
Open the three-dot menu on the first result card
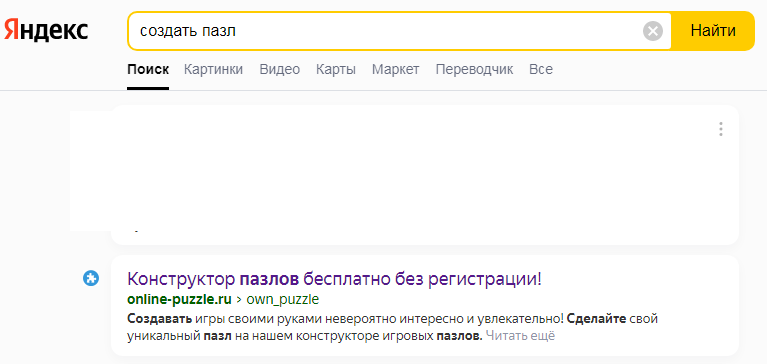(721, 129)
